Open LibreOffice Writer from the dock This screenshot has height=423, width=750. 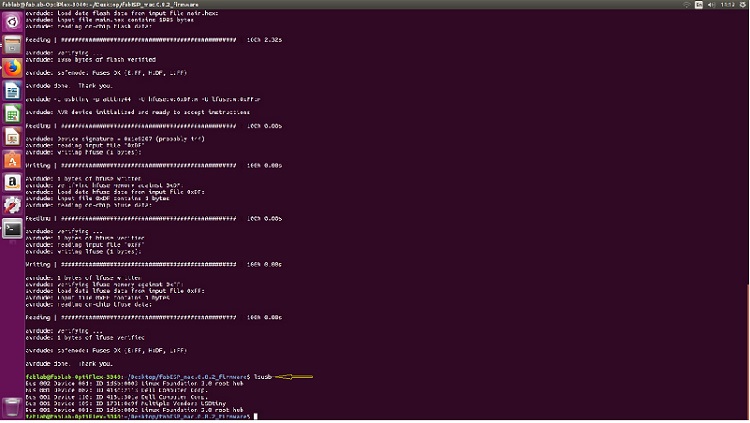12,91
